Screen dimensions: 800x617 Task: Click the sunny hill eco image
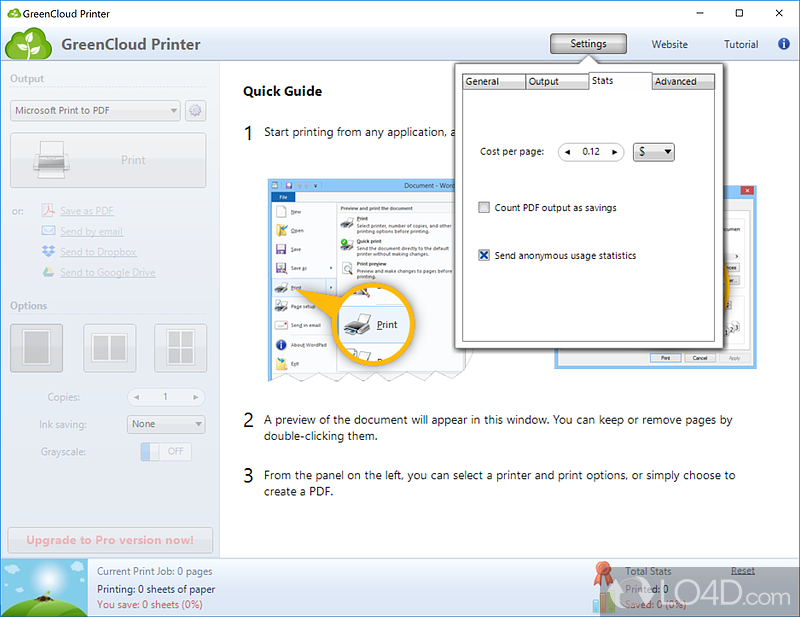click(44, 587)
